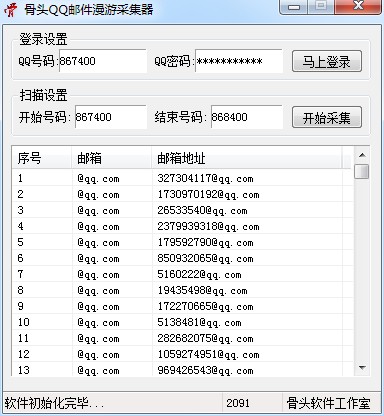Focus the 开始号码 input field
384x416 pixels.
point(111,117)
